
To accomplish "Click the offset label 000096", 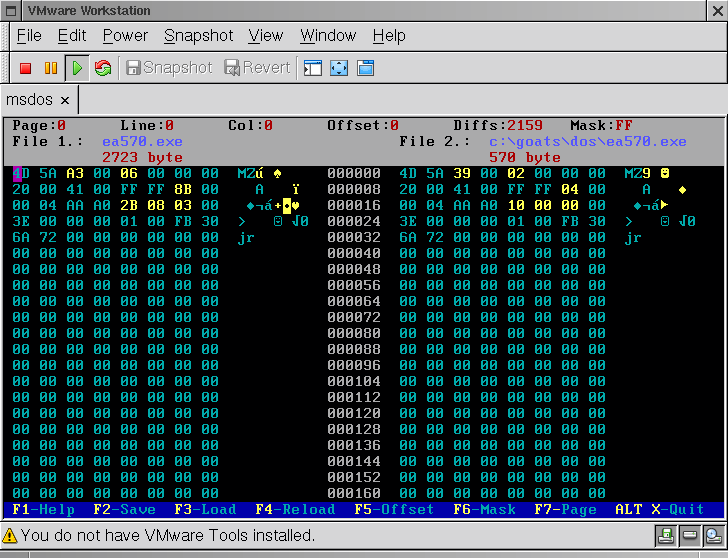I will pos(354,365).
